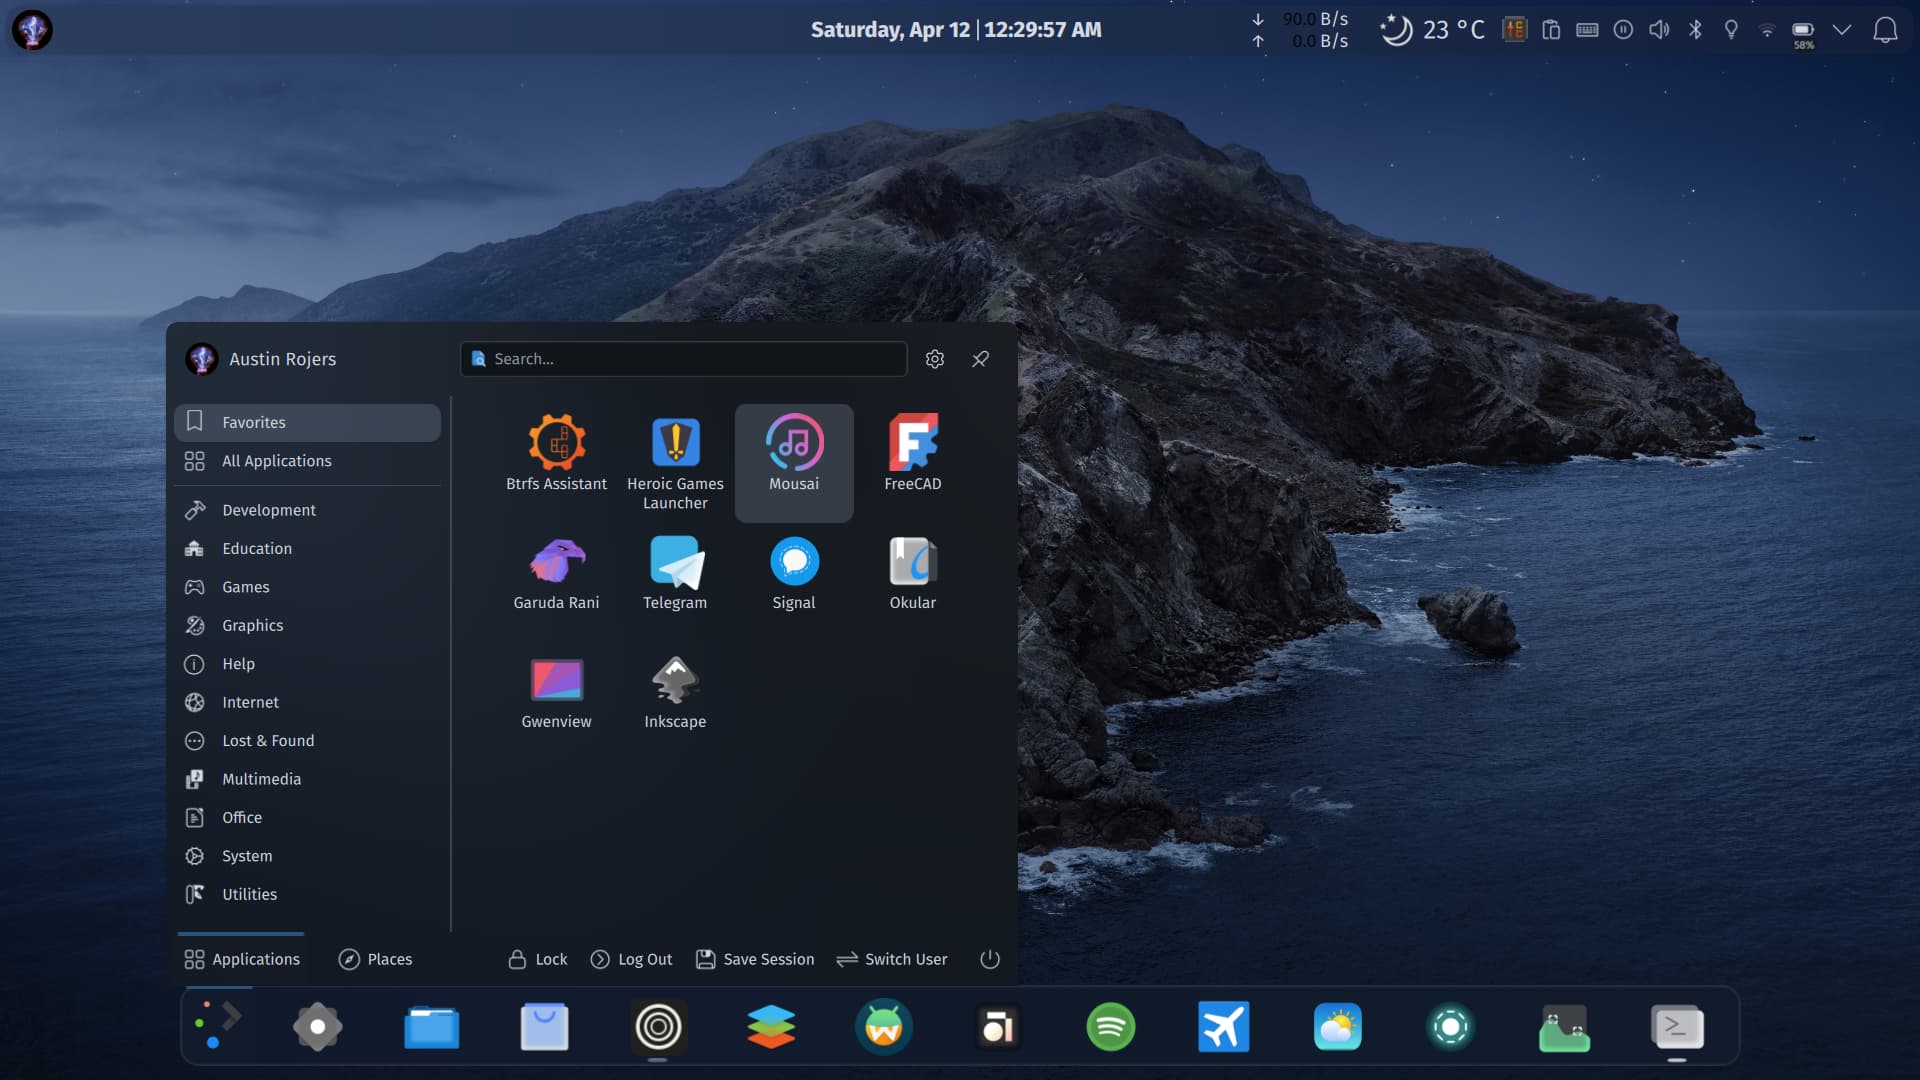1920x1080 pixels.
Task: Open Telegram messenger
Action: point(675,573)
